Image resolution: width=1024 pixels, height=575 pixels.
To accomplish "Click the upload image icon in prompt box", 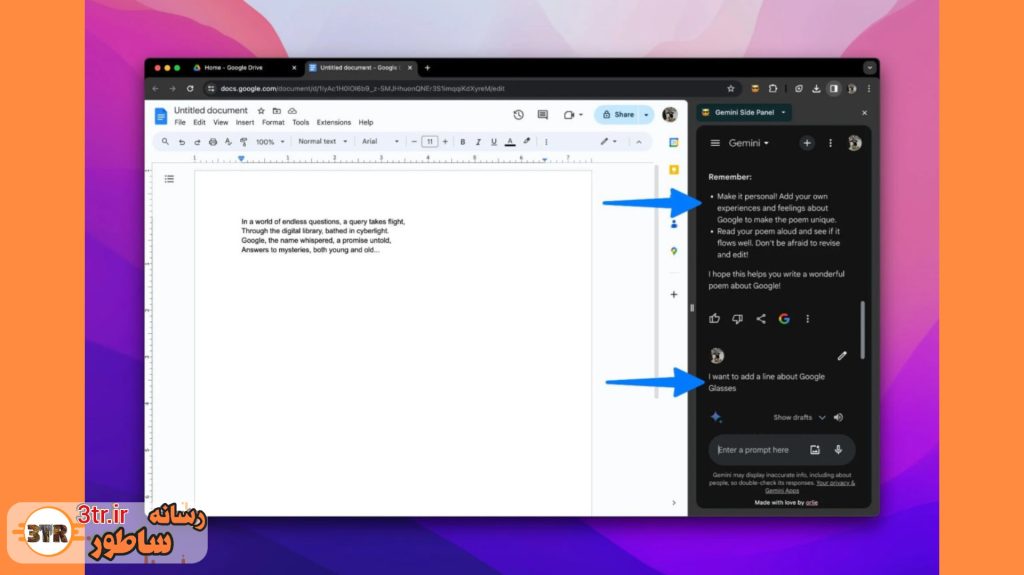I will pos(815,450).
